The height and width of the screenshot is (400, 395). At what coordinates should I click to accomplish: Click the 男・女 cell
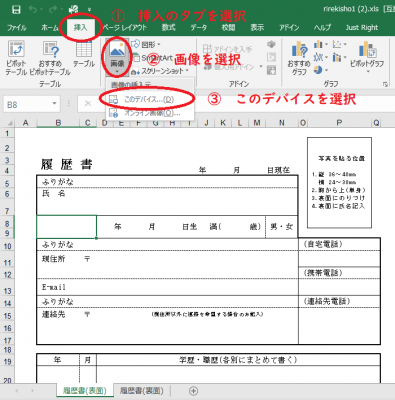(x=282, y=227)
